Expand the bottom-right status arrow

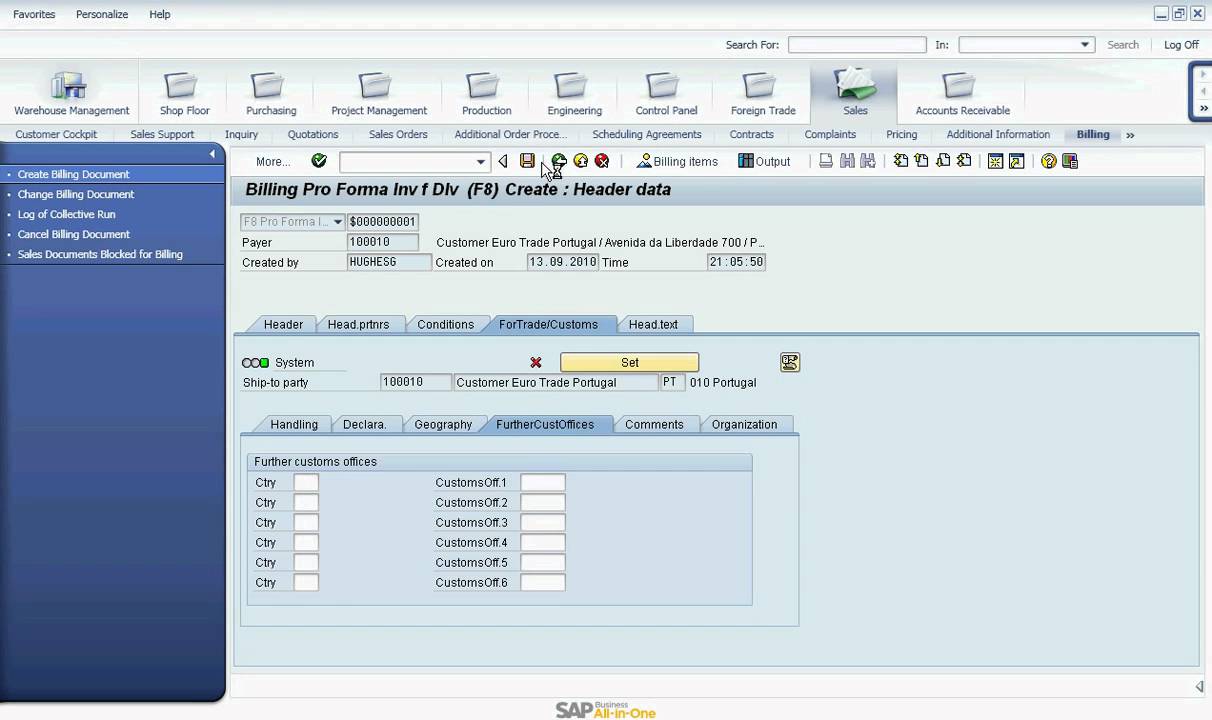tap(1199, 686)
